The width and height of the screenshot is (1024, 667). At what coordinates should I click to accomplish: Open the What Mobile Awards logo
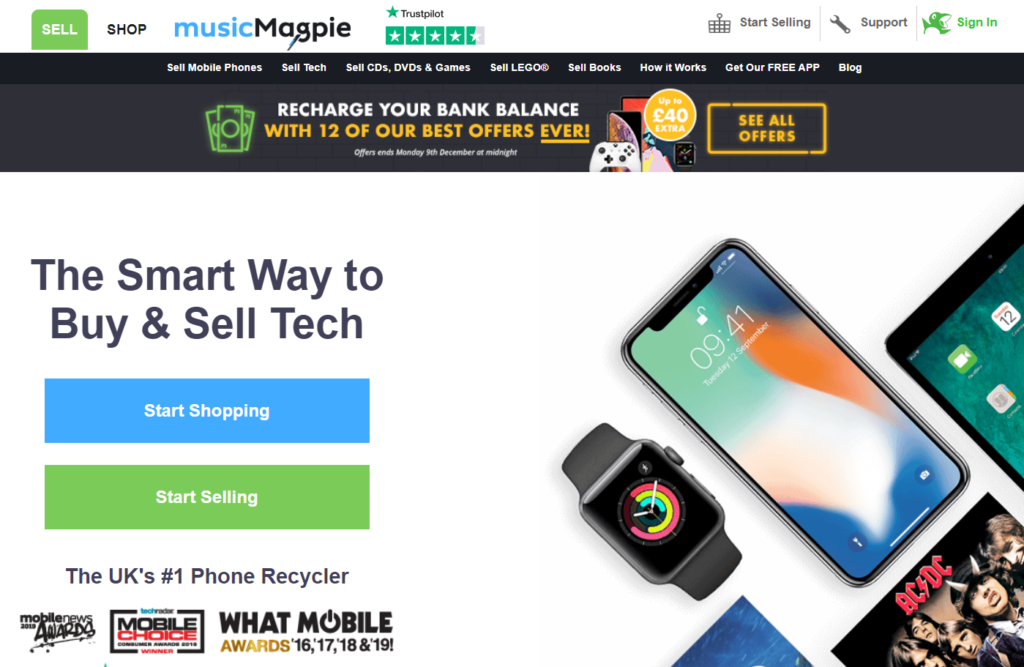click(x=306, y=631)
